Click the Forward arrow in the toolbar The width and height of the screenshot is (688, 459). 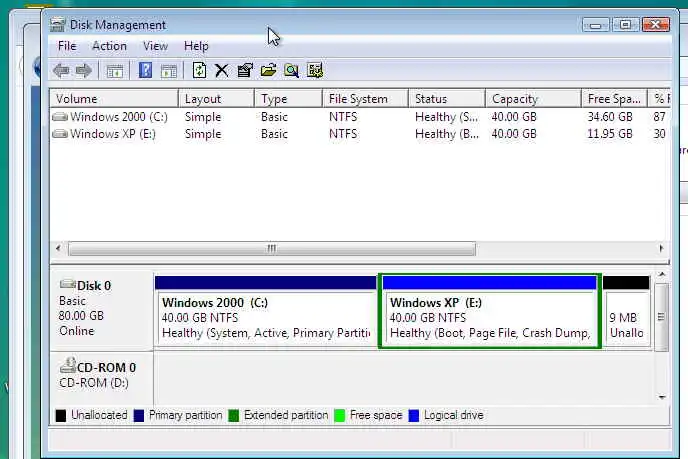[84, 70]
